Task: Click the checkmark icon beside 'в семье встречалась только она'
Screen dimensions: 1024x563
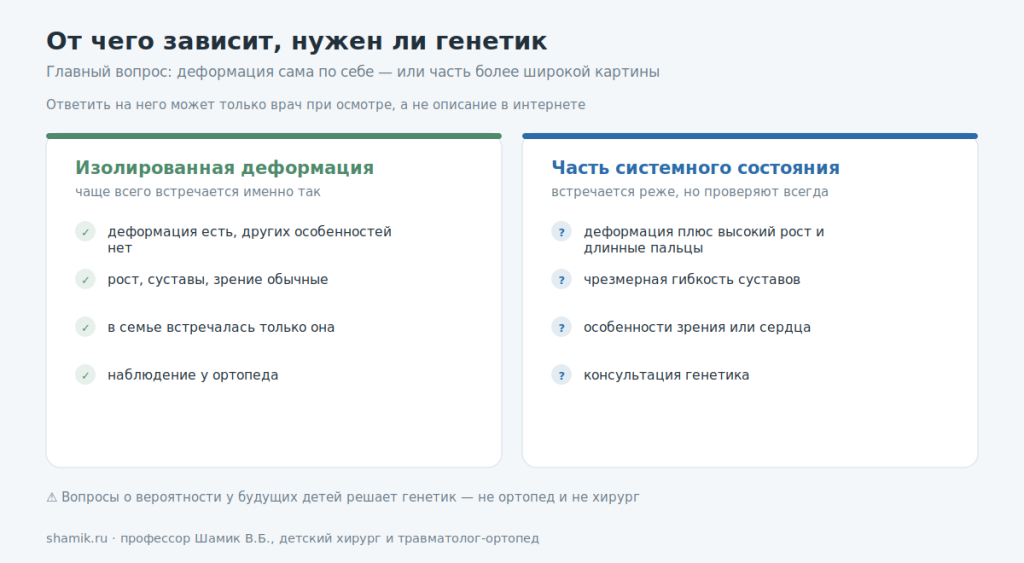Action: (85, 327)
